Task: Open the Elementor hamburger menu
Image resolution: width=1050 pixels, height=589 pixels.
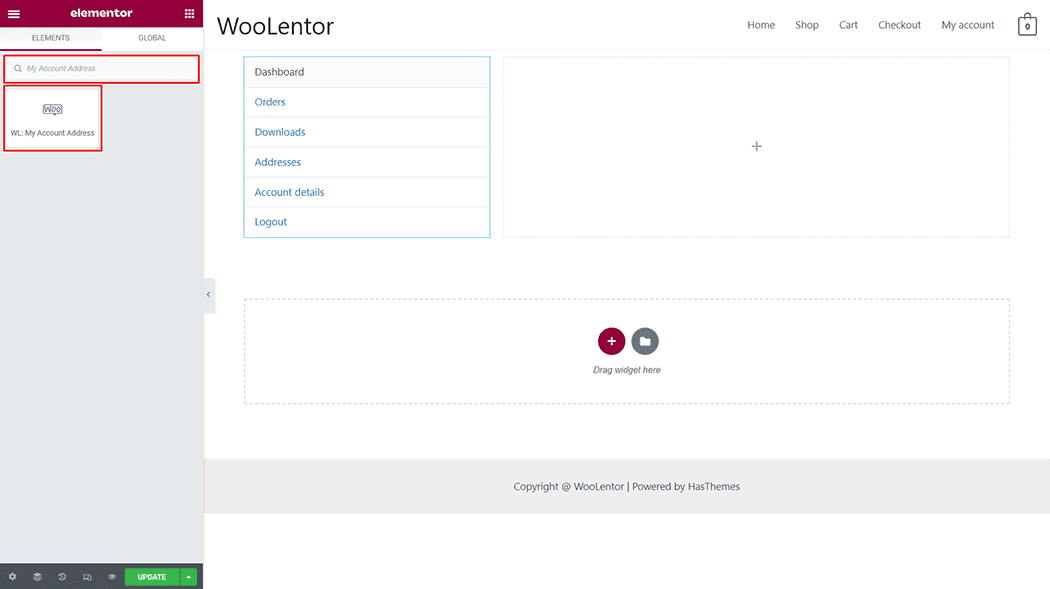Action: click(14, 14)
